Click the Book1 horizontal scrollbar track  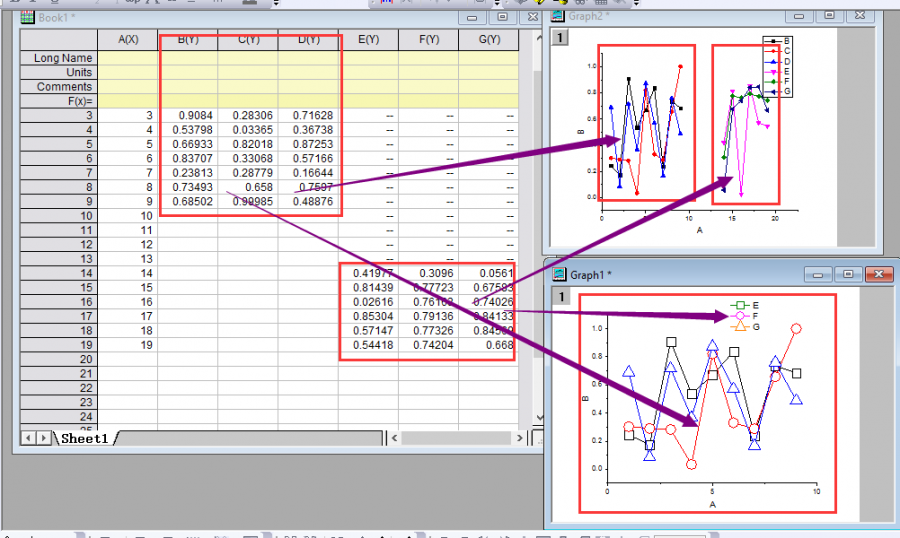point(456,438)
